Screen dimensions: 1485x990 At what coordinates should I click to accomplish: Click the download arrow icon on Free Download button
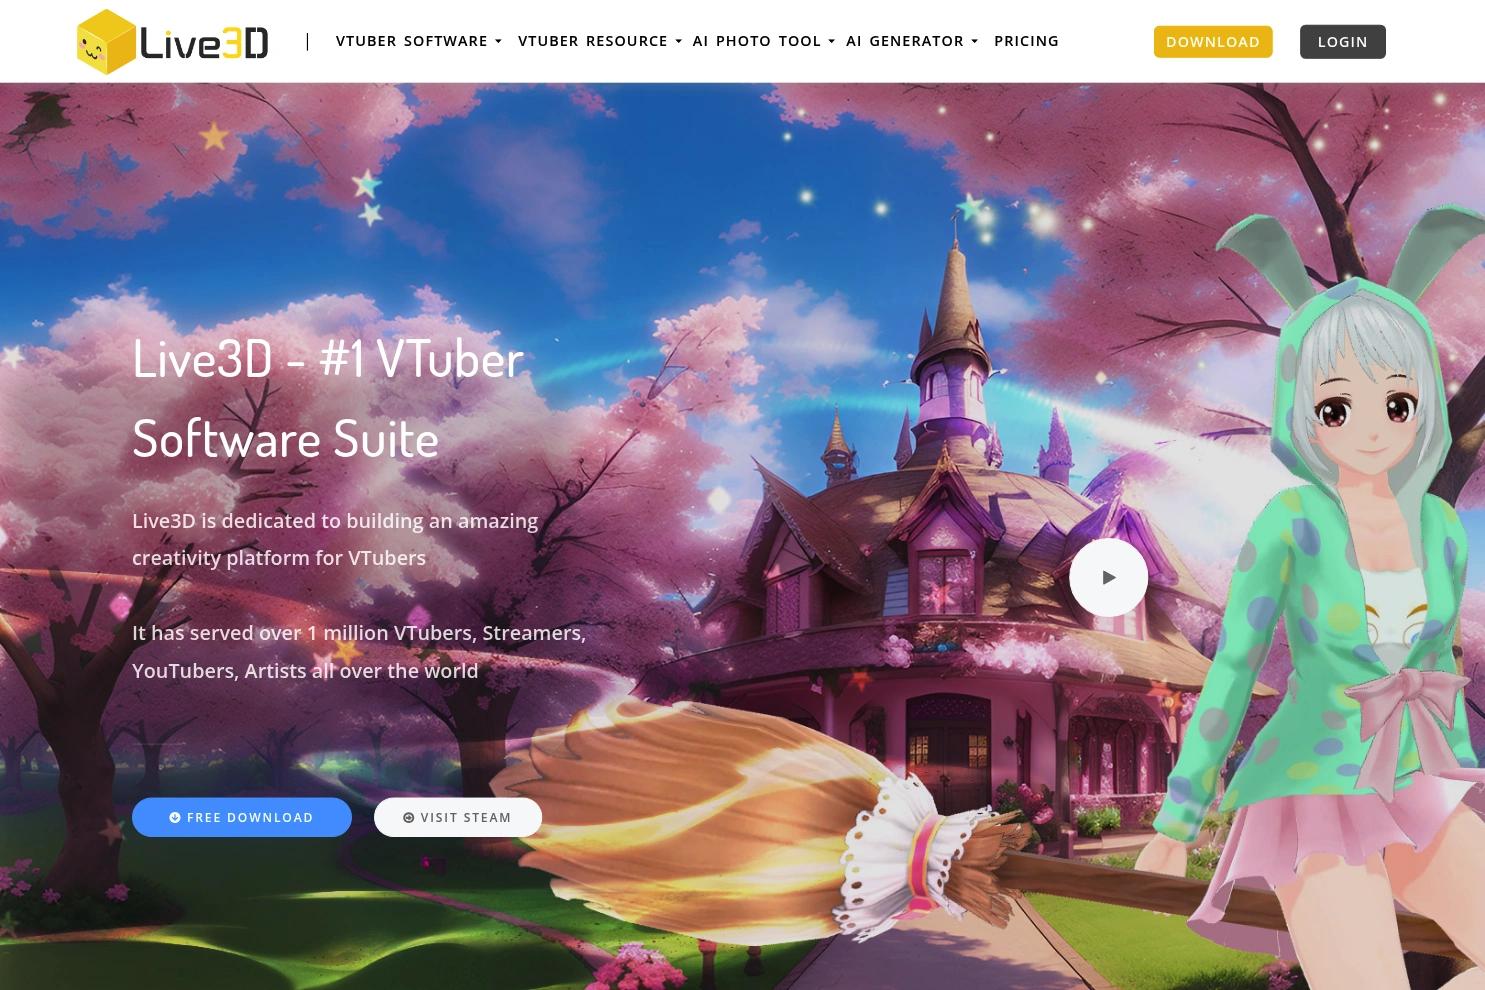point(176,817)
